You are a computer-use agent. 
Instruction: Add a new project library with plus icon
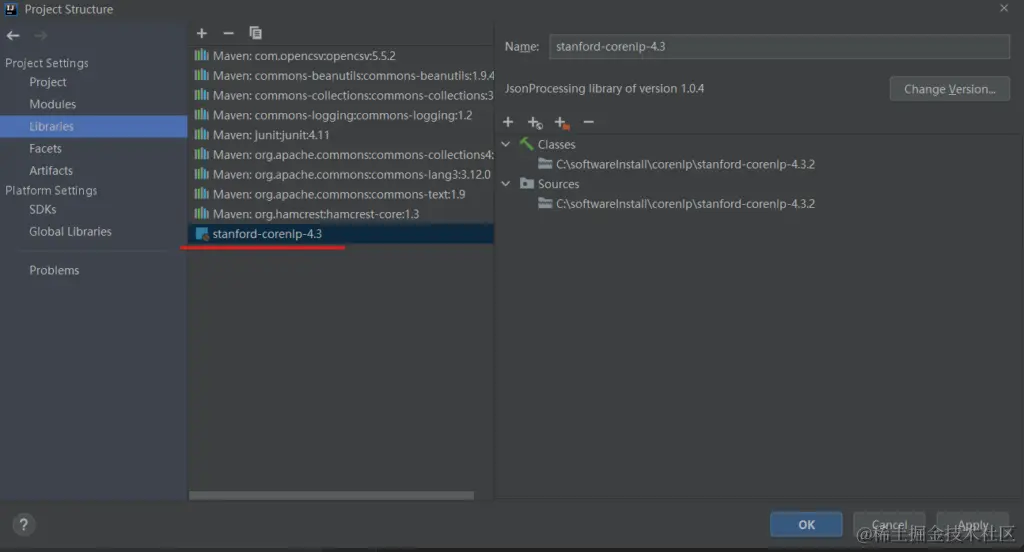pos(202,33)
